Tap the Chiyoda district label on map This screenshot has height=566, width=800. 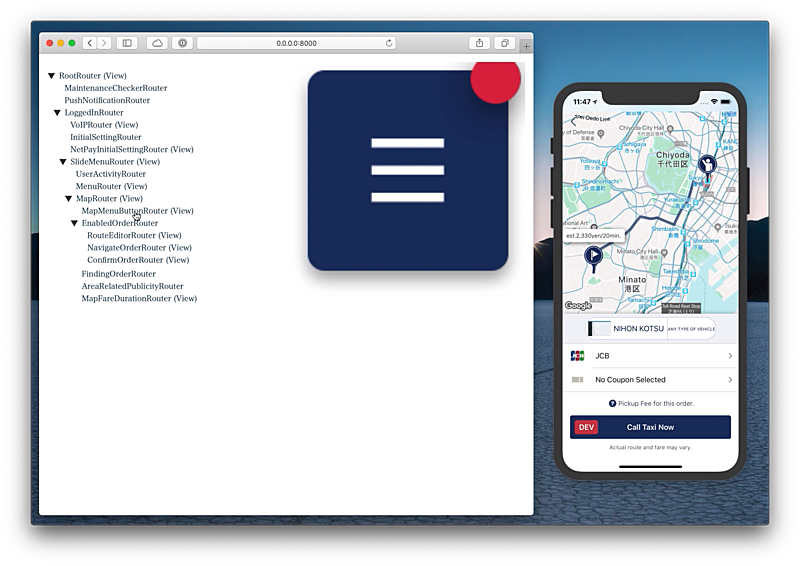tap(672, 159)
